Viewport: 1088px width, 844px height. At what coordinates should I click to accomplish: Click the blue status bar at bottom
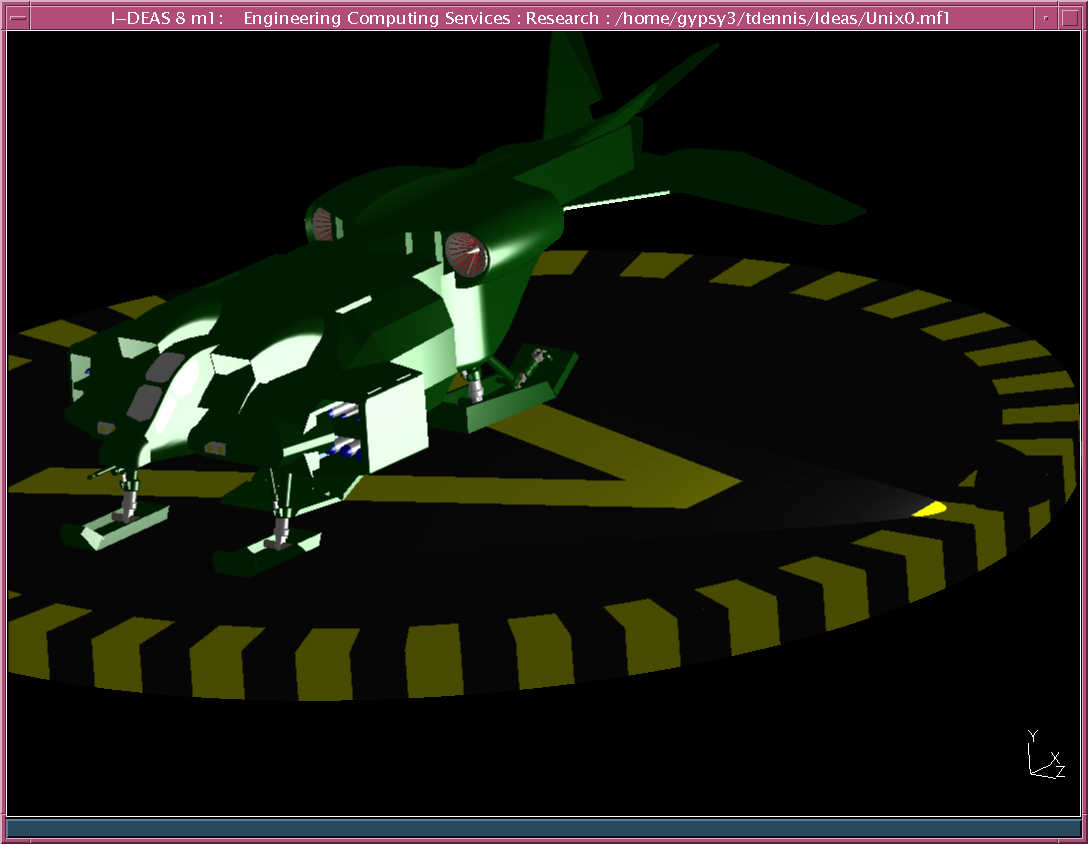coord(543,827)
